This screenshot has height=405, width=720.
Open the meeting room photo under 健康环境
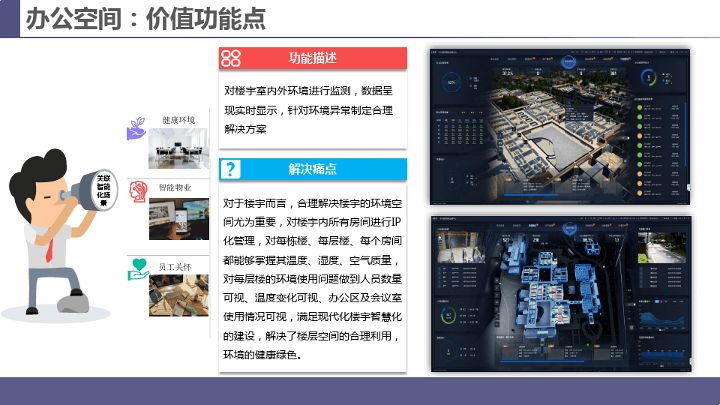(178, 148)
